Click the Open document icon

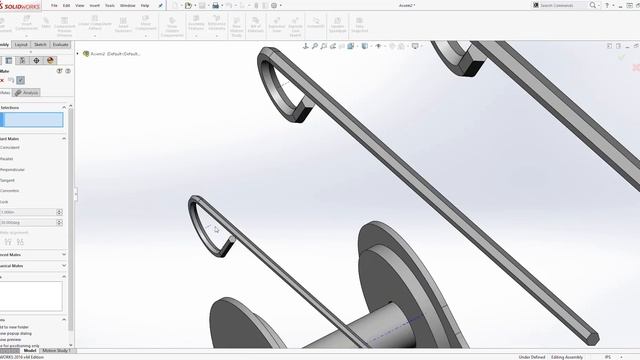click(x=188, y=5)
